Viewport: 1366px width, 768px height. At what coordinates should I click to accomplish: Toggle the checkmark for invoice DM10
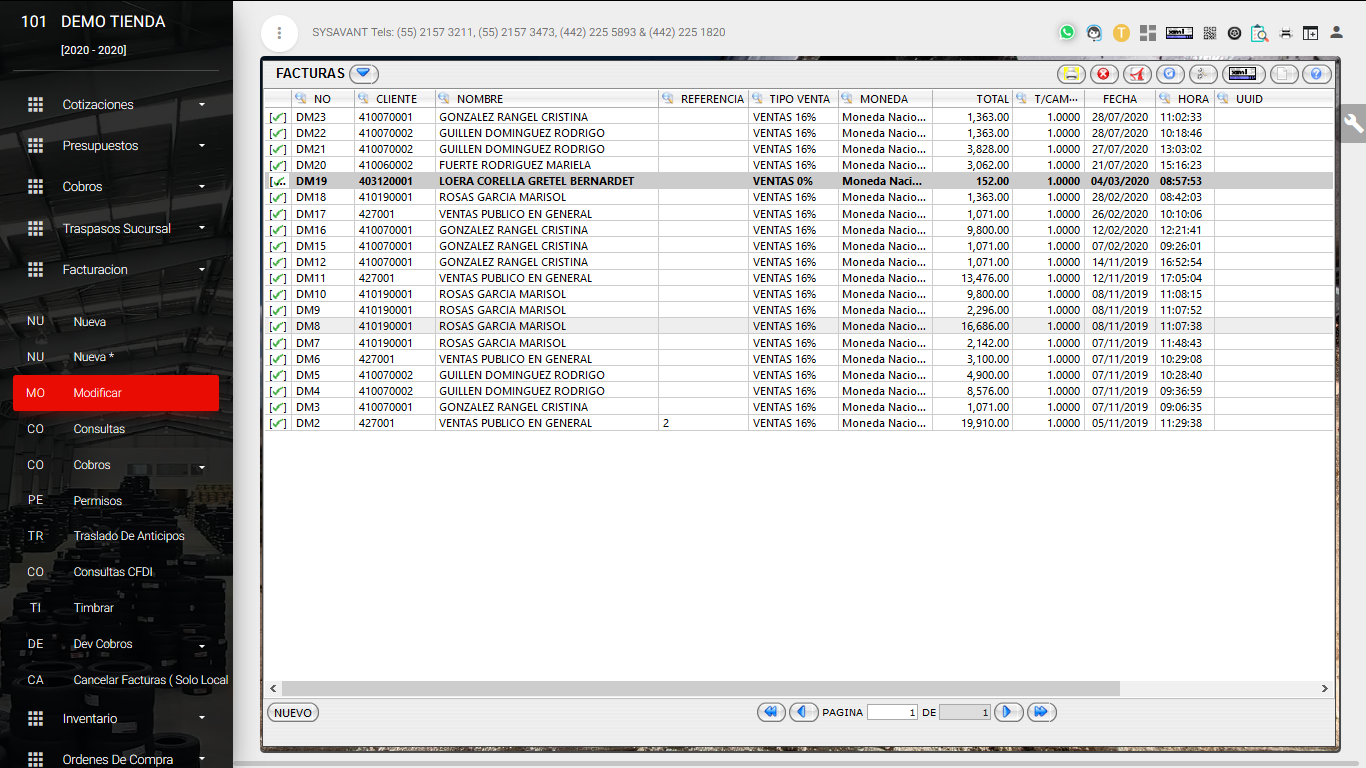tap(277, 294)
